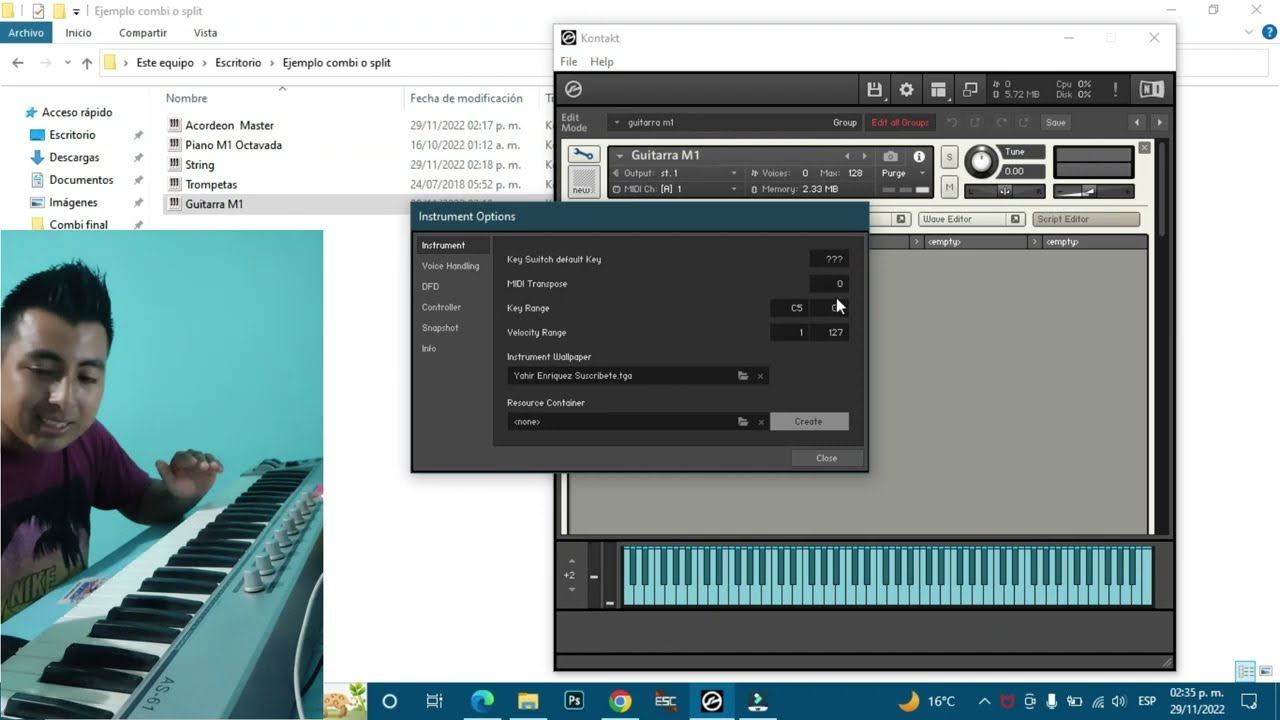
Task: Open Kontakt options via the gear icon
Action: pos(906,90)
